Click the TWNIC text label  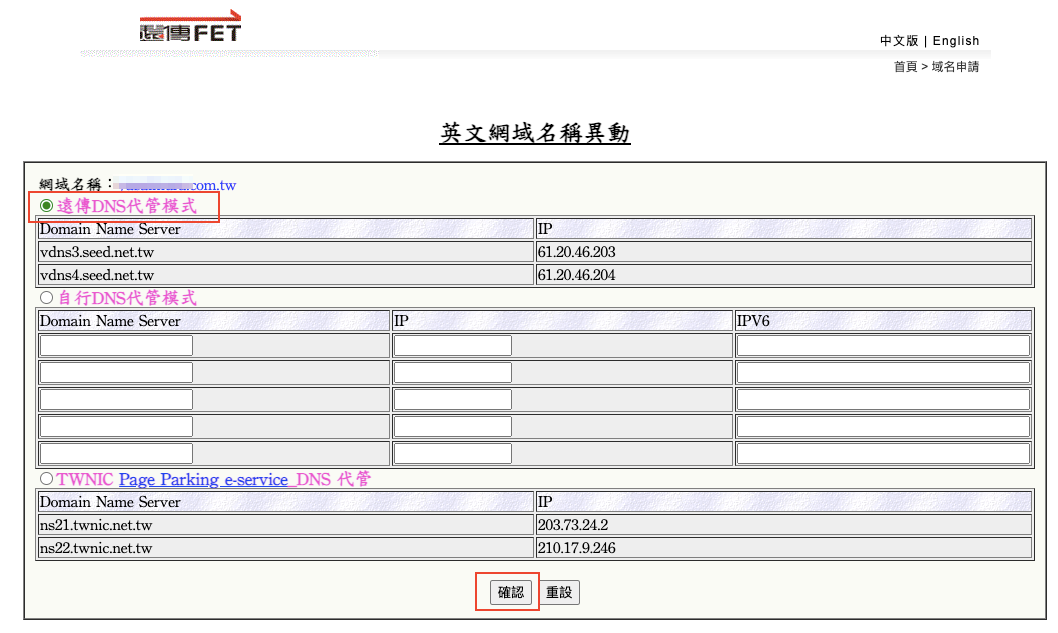[85, 480]
